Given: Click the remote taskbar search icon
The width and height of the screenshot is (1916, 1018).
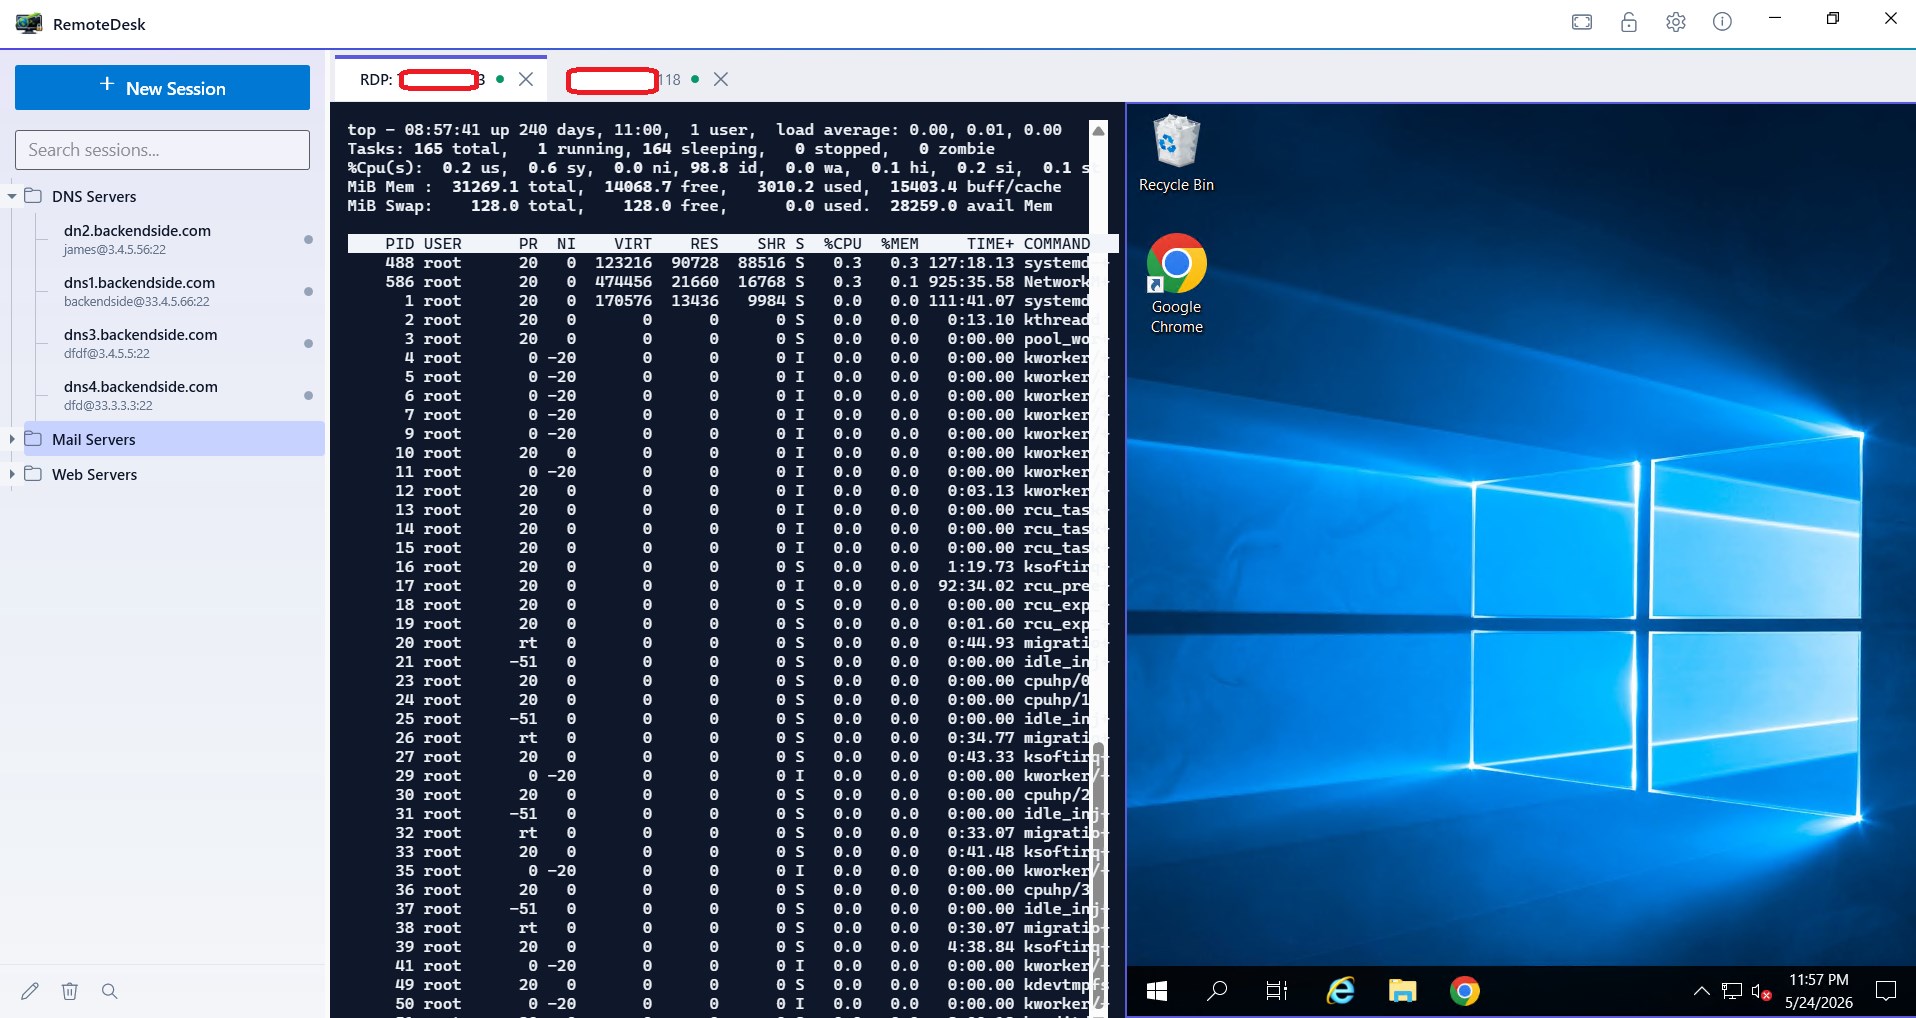Looking at the screenshot, I should [1217, 991].
